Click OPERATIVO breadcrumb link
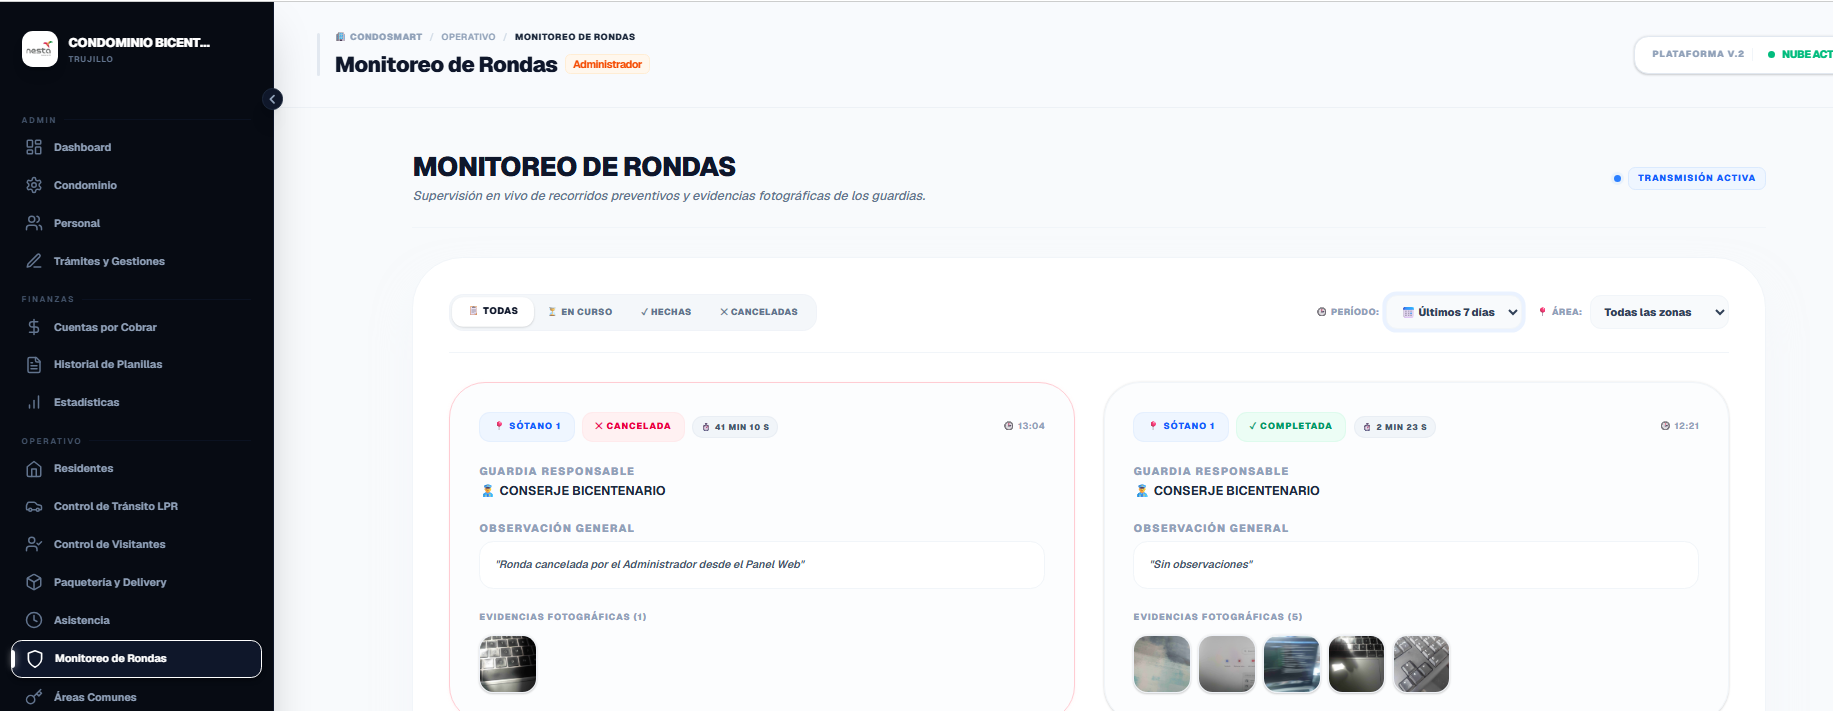This screenshot has width=1833, height=711. [x=468, y=37]
